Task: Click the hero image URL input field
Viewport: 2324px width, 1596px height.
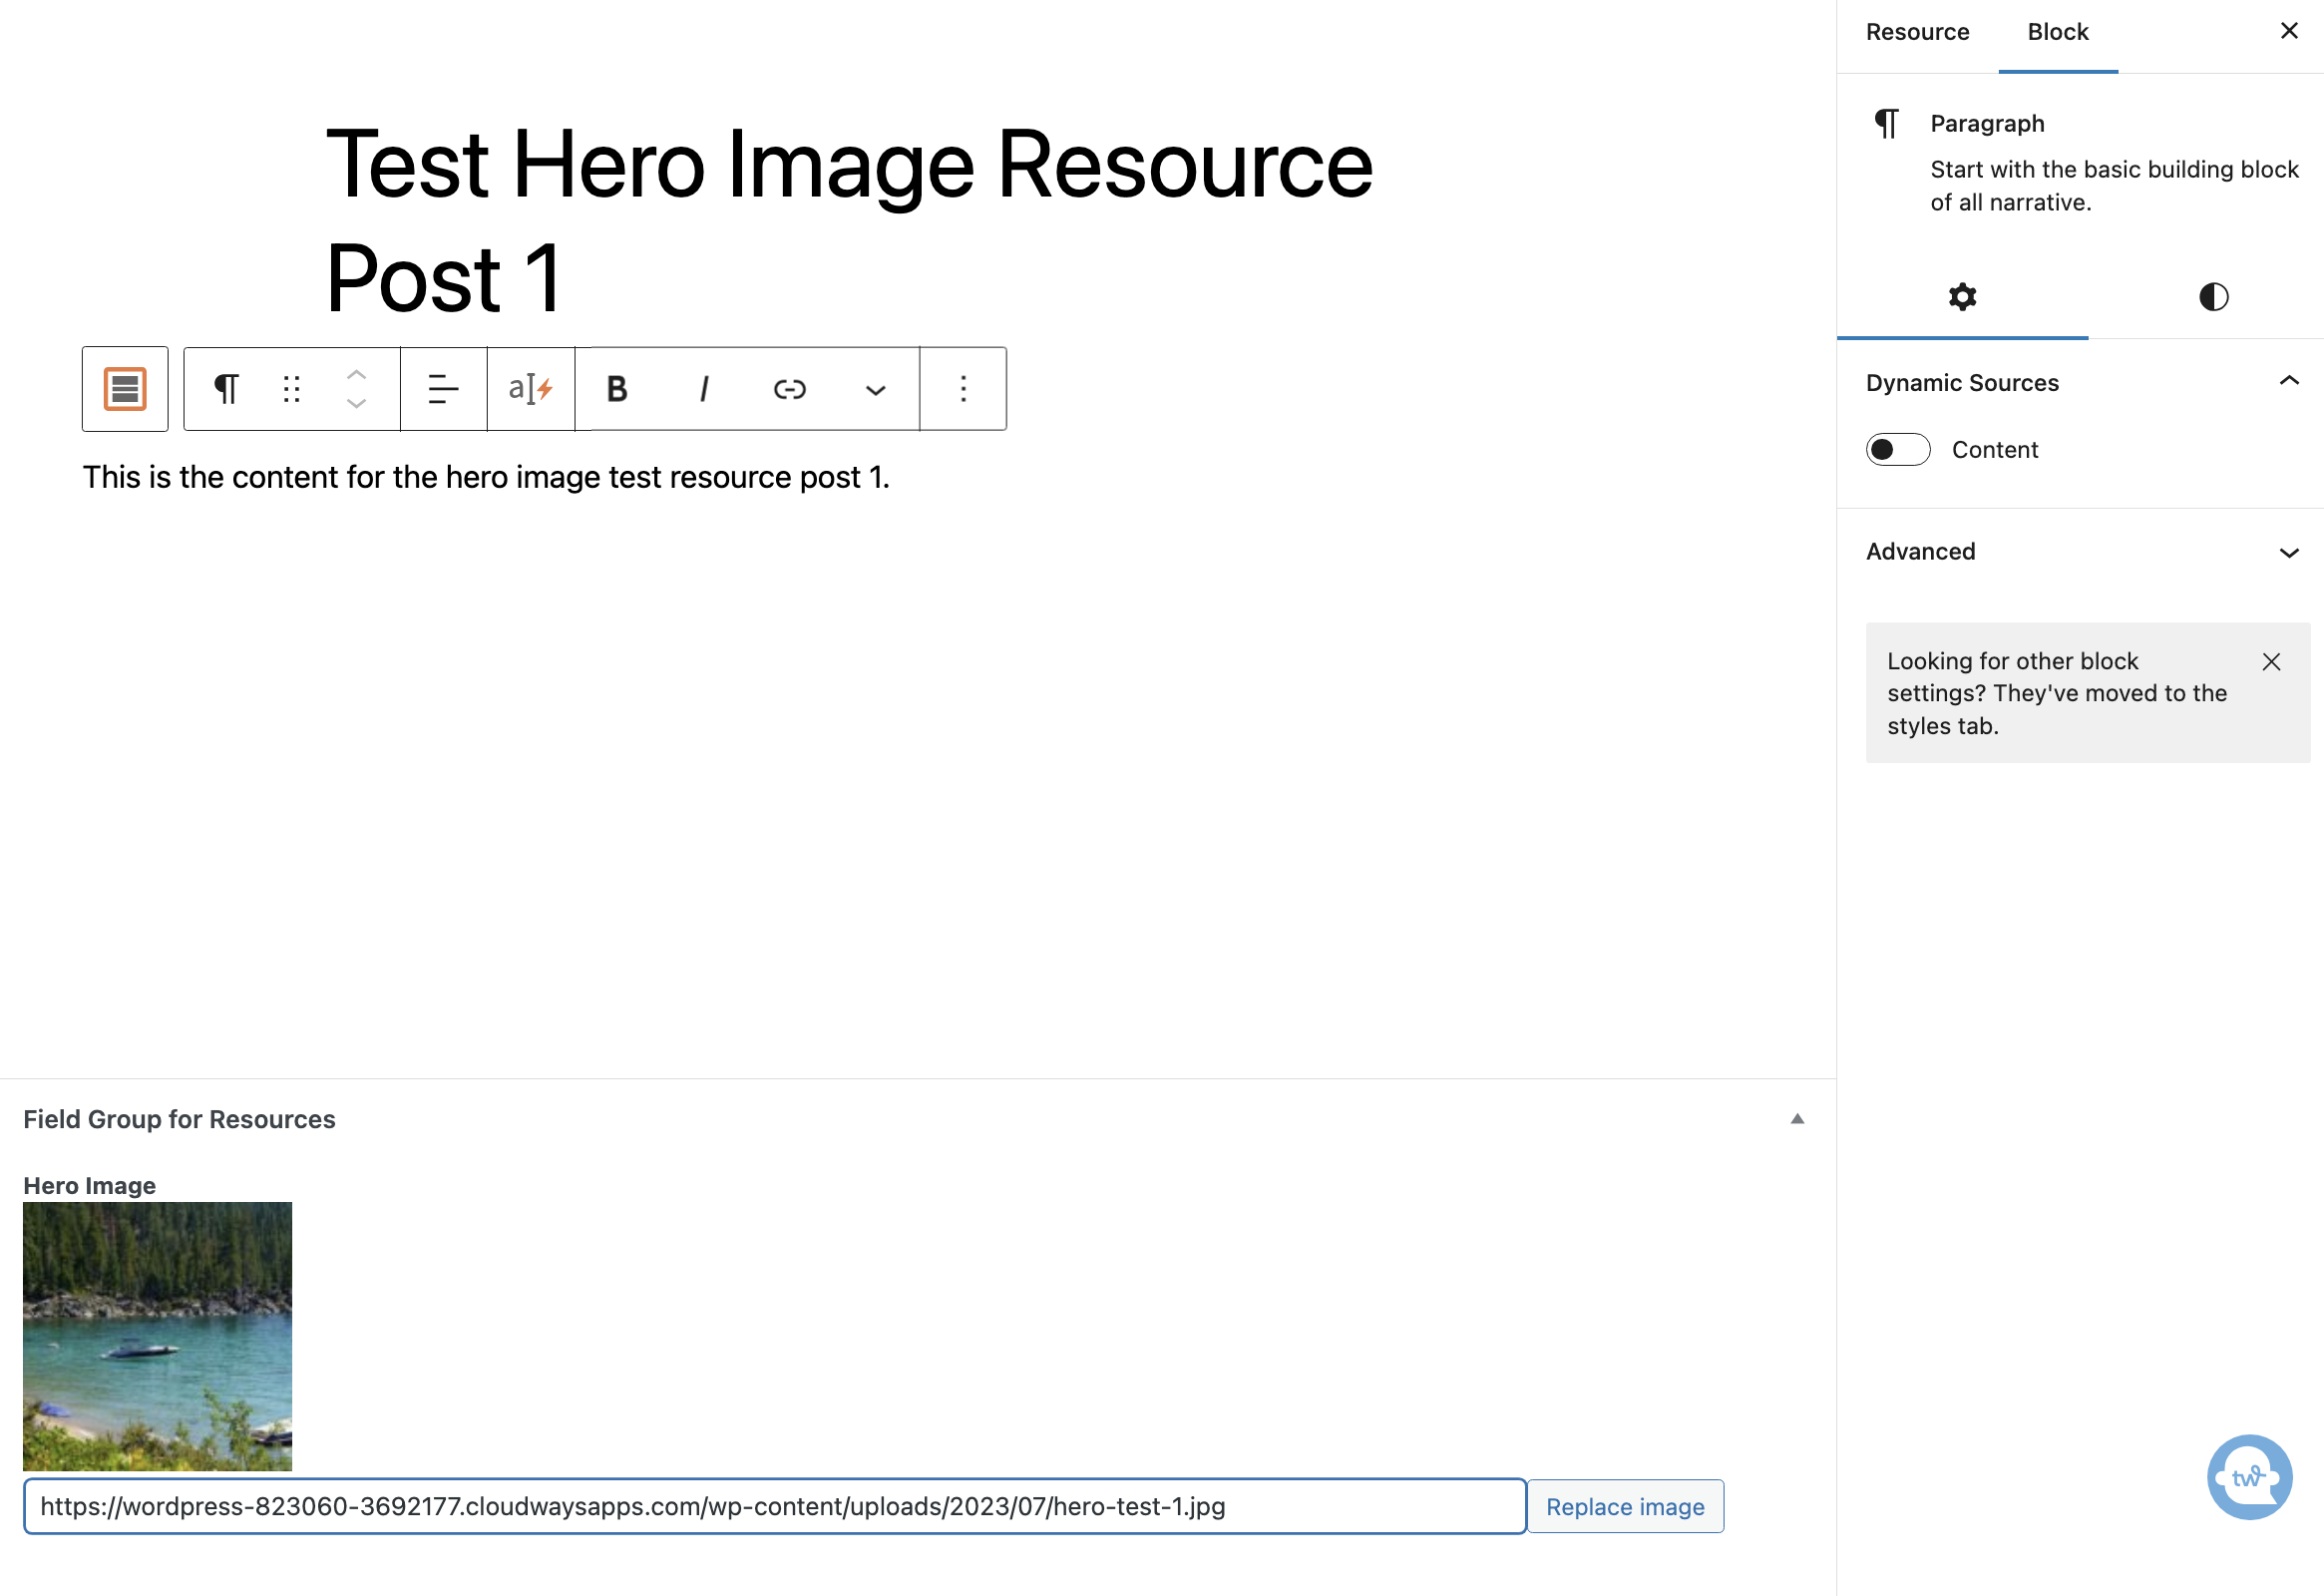Action: point(774,1506)
